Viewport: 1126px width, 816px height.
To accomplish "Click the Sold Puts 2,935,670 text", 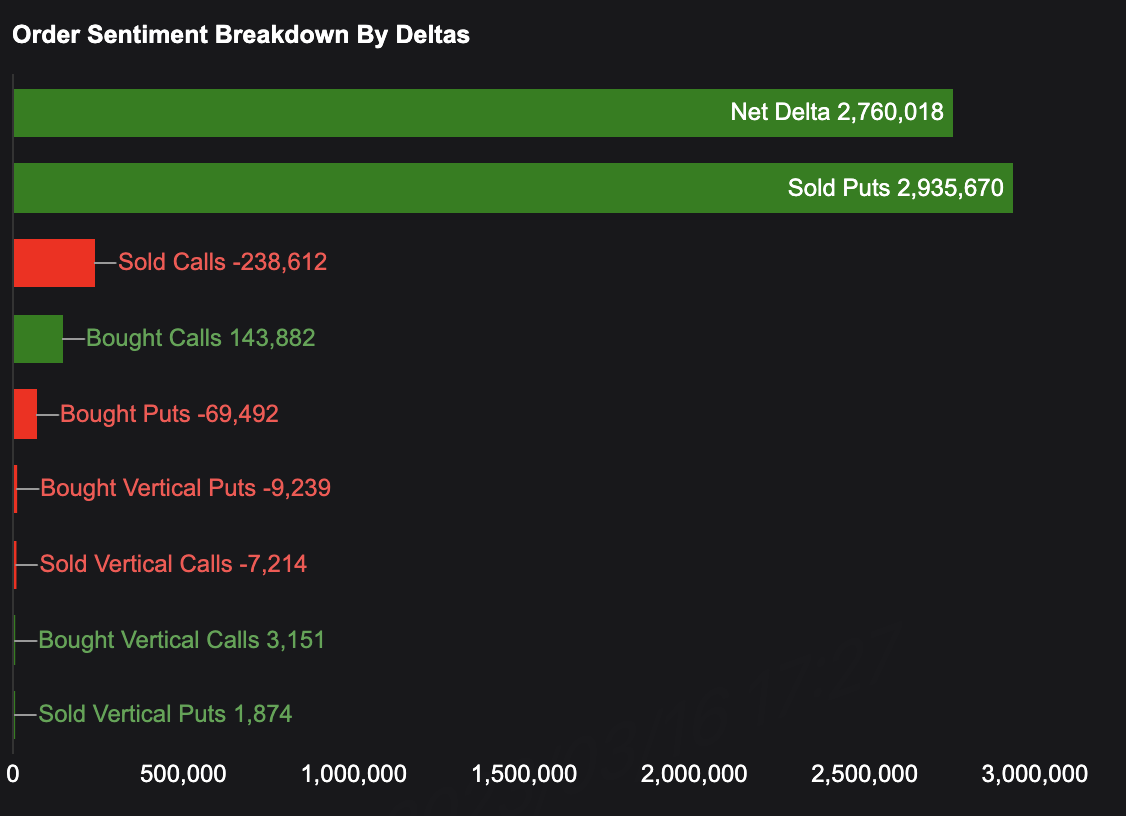I will coord(895,188).
